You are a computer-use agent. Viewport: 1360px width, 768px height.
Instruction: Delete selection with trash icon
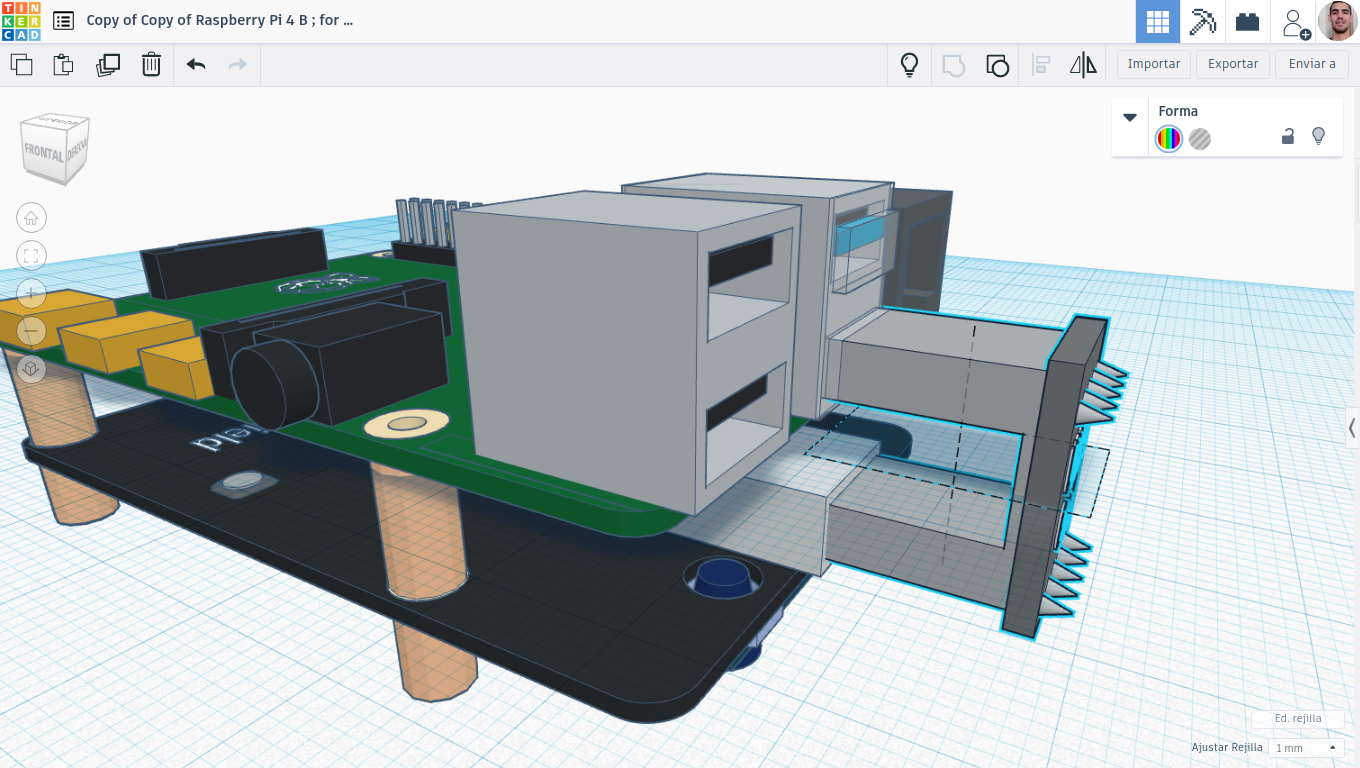(x=151, y=65)
